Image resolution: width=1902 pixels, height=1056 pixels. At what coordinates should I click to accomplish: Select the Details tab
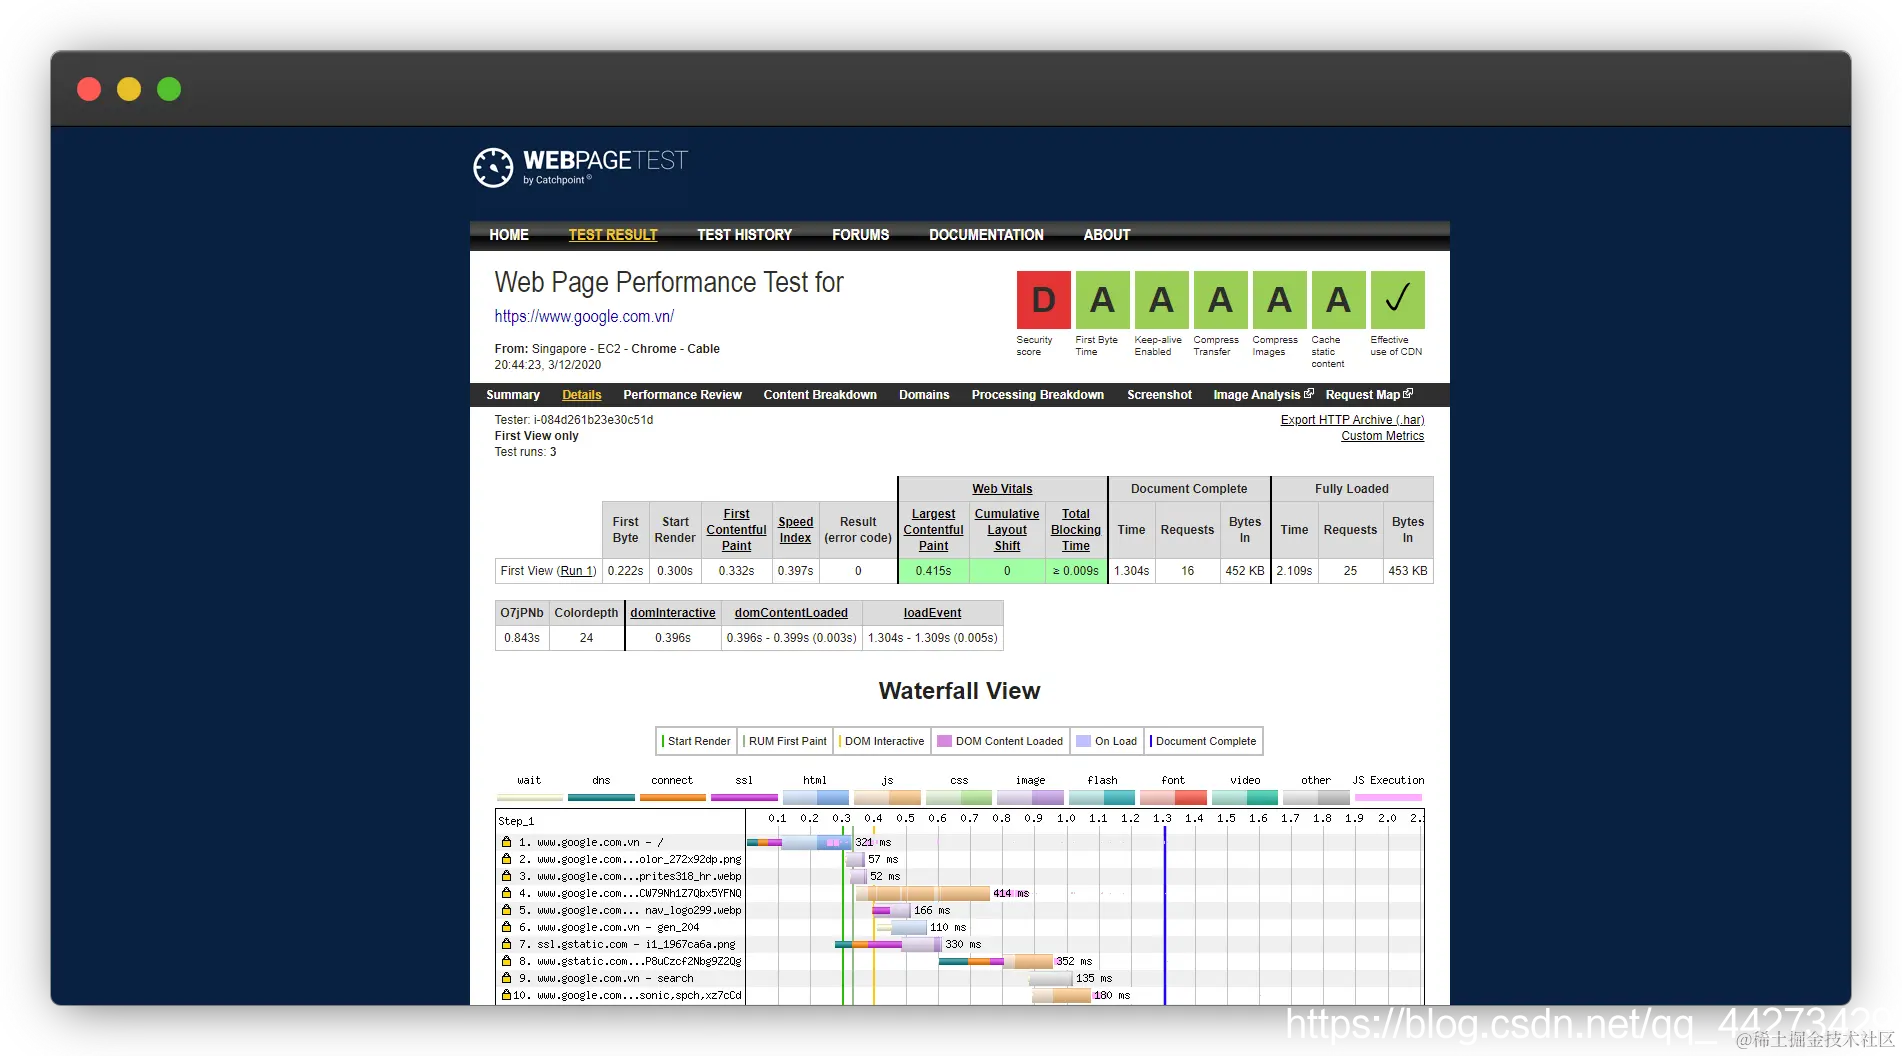(582, 395)
